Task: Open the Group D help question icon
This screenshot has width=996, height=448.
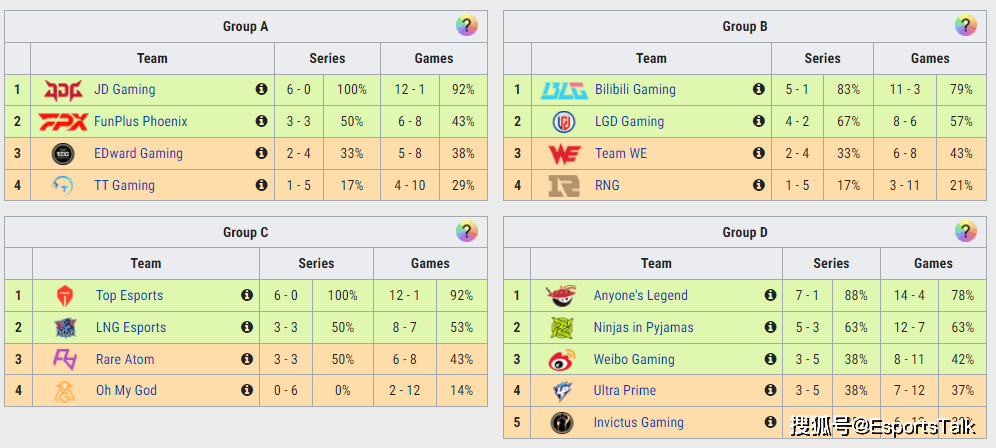Action: pyautogui.click(x=966, y=231)
